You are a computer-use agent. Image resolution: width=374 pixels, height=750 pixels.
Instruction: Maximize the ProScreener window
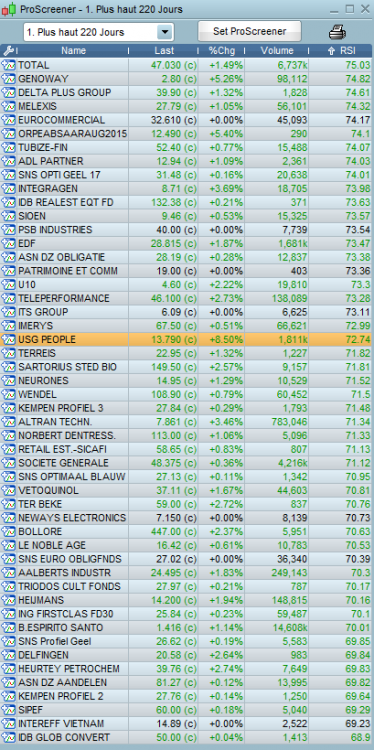[x=350, y=9]
